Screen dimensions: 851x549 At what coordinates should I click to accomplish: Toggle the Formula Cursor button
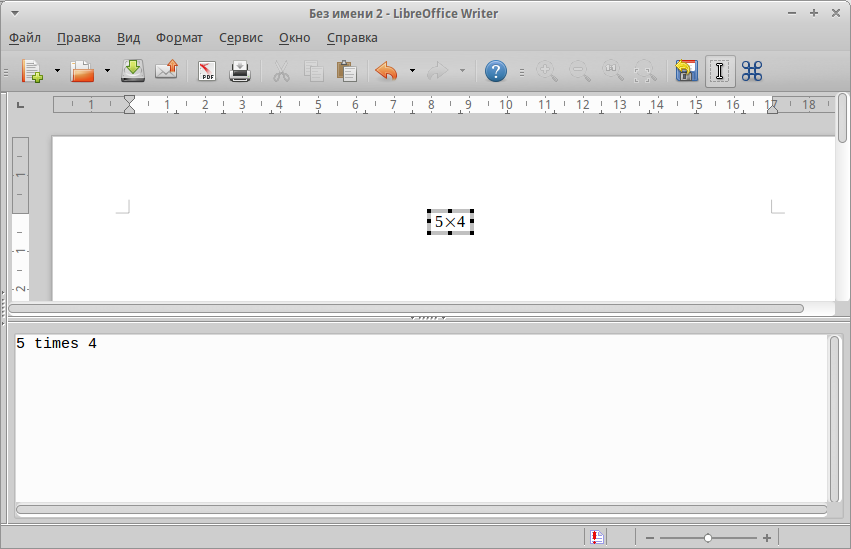coord(719,71)
